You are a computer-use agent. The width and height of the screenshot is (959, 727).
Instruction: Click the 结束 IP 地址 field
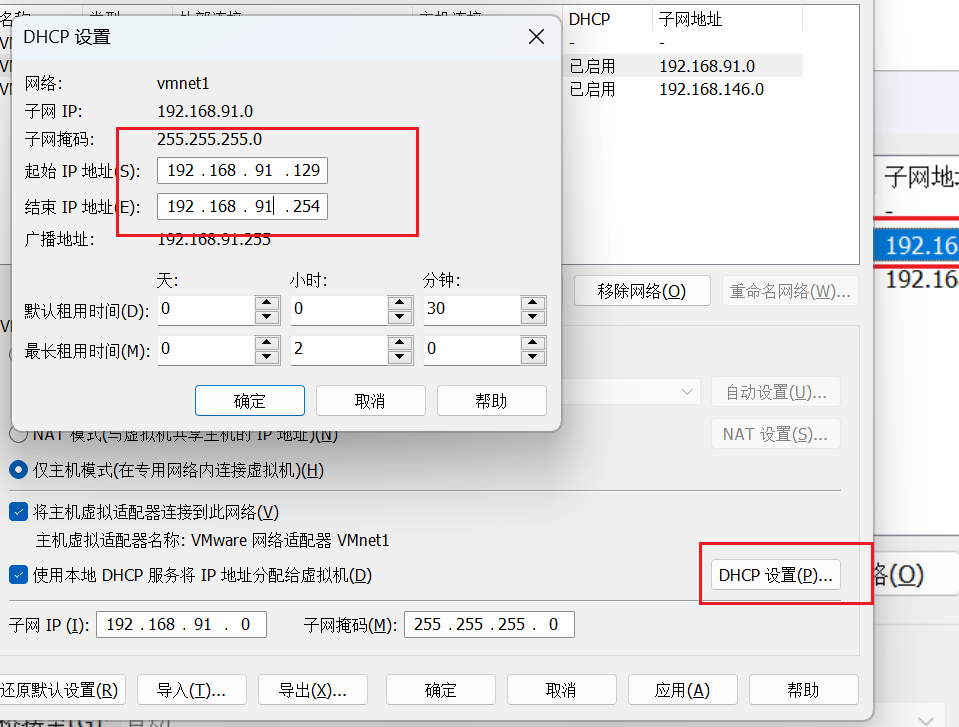tap(242, 207)
